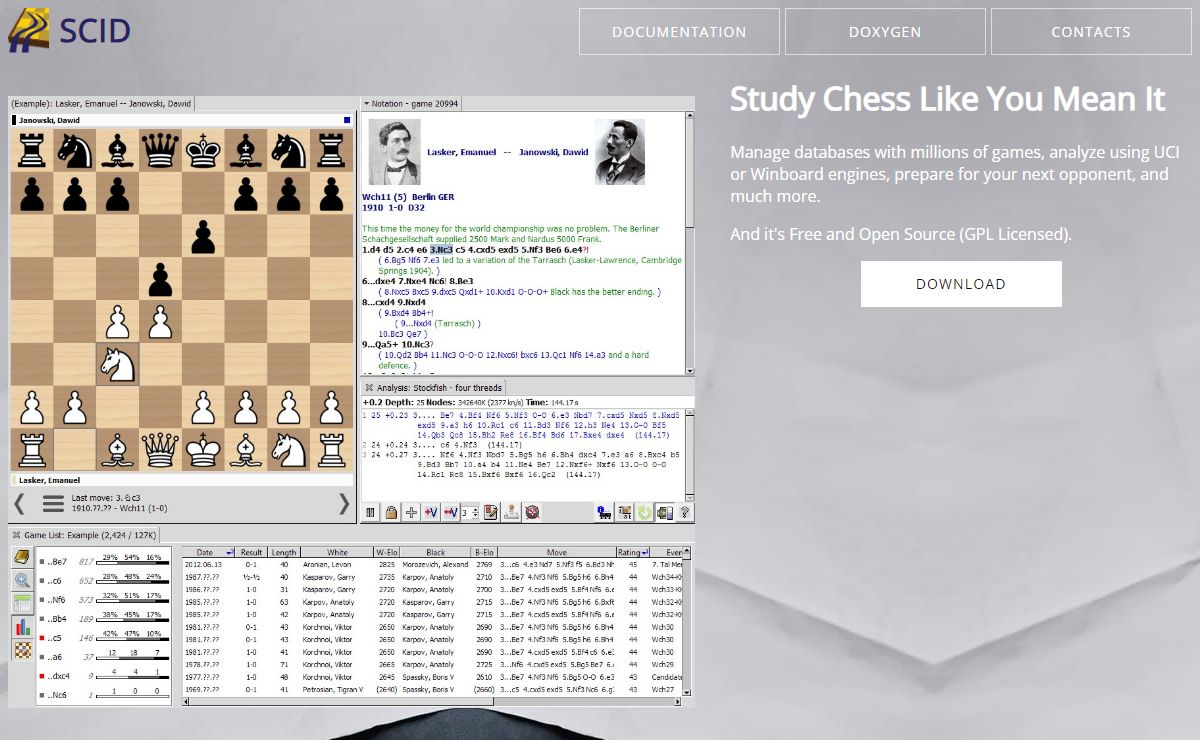The image size is (1200, 740).
Task: Click the SCID logo in the header
Action: (x=70, y=30)
